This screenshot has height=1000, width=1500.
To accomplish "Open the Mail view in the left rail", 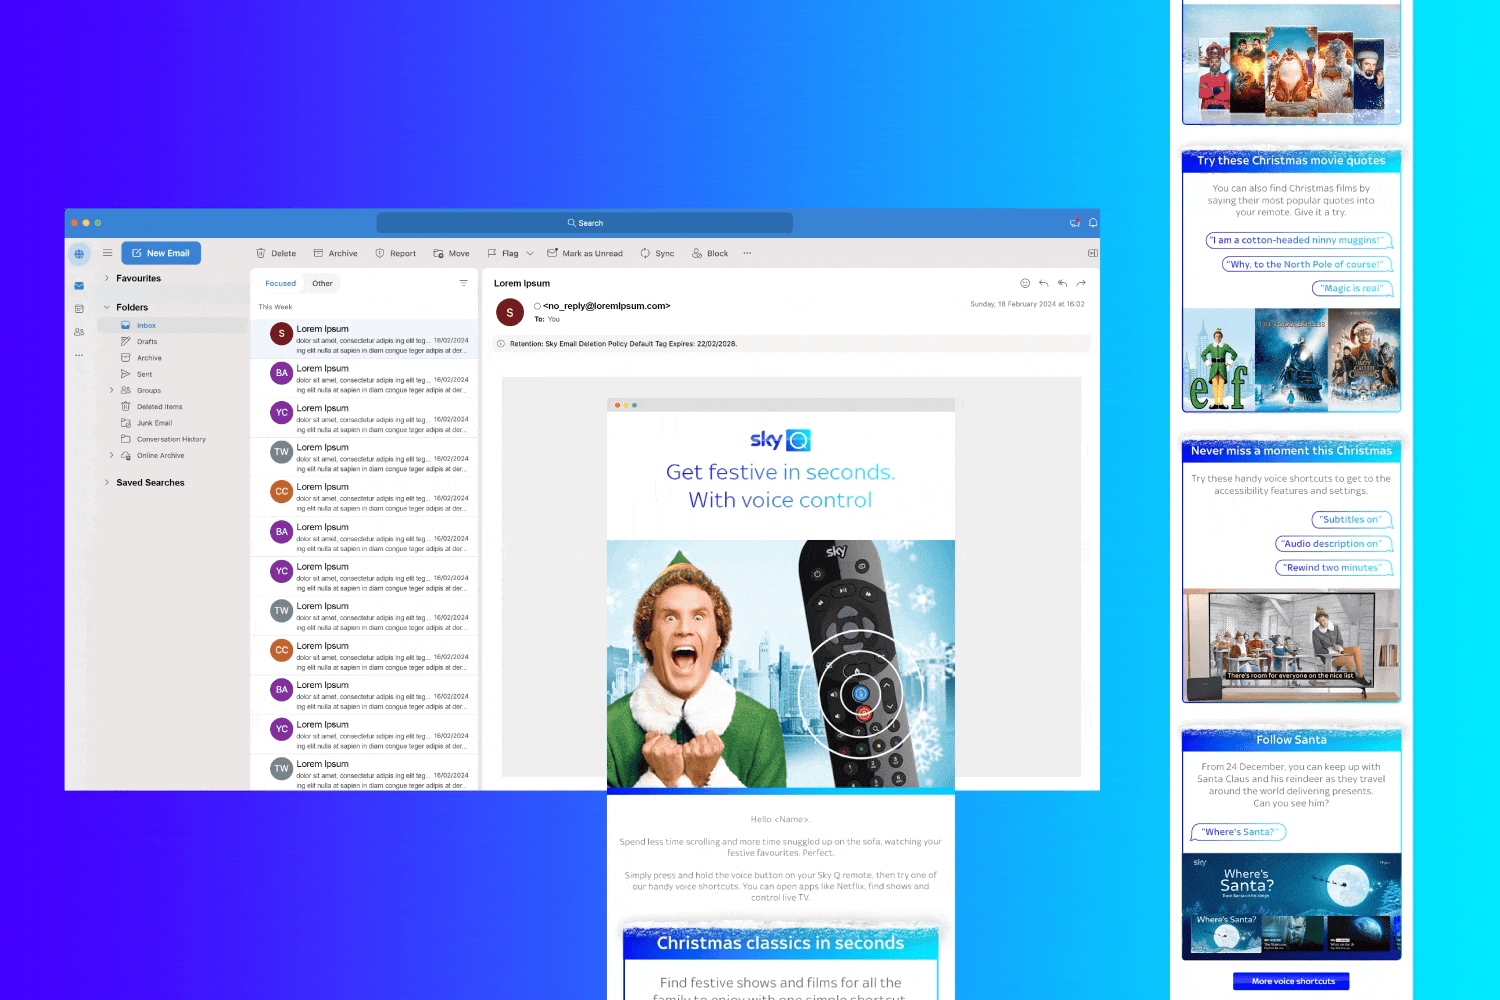I will tap(79, 286).
